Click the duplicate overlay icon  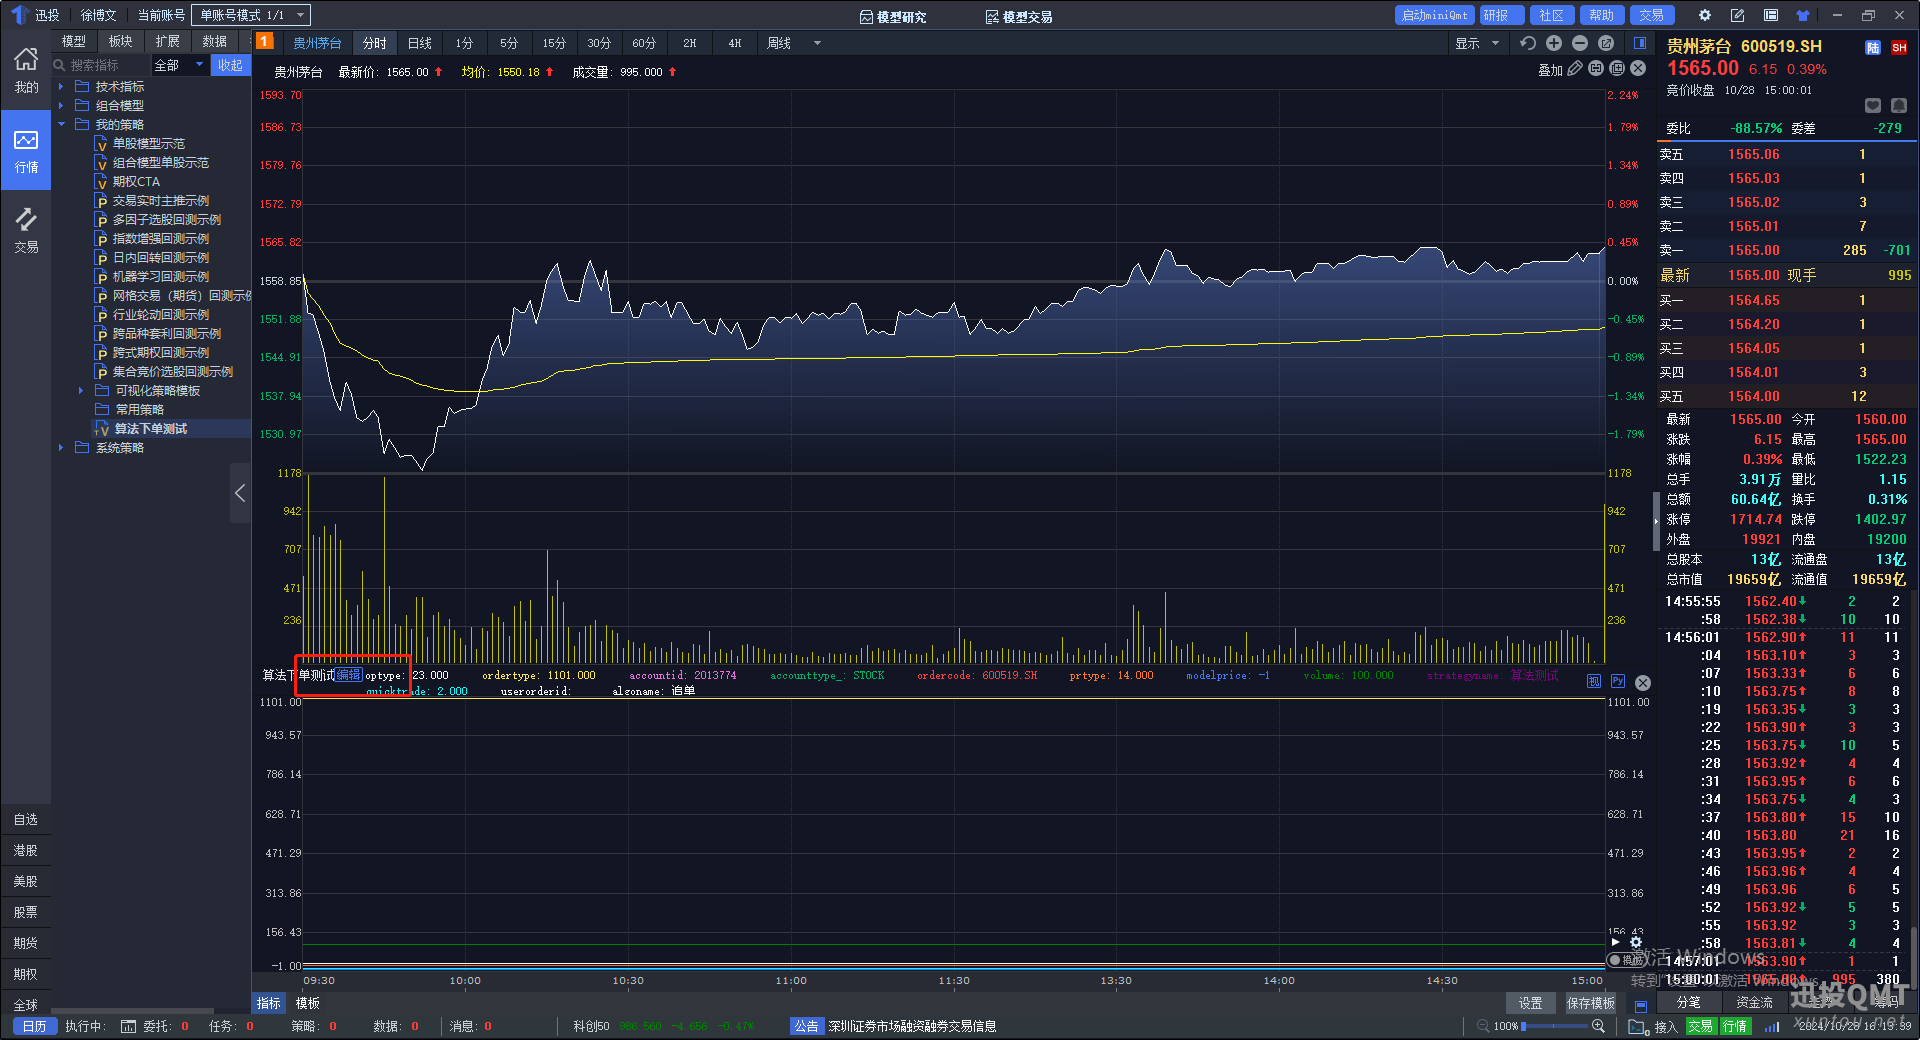pos(1617,69)
